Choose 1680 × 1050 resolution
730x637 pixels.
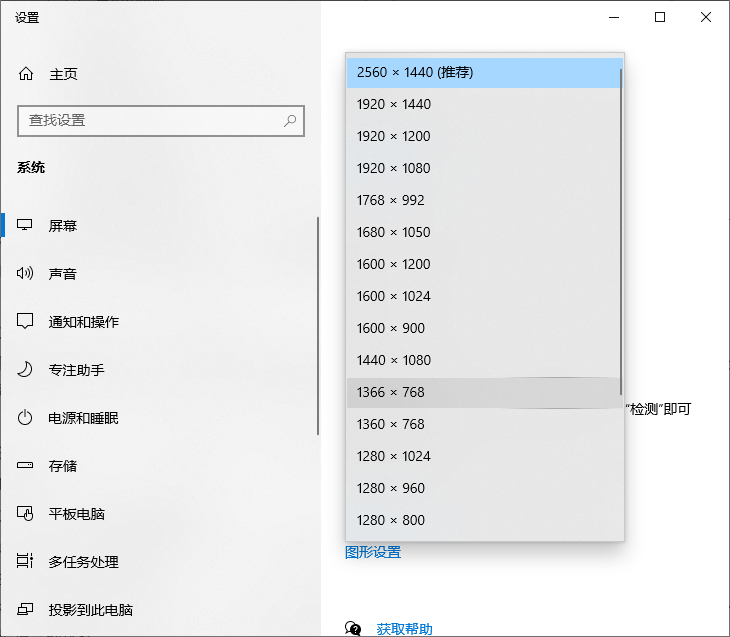(x=483, y=232)
